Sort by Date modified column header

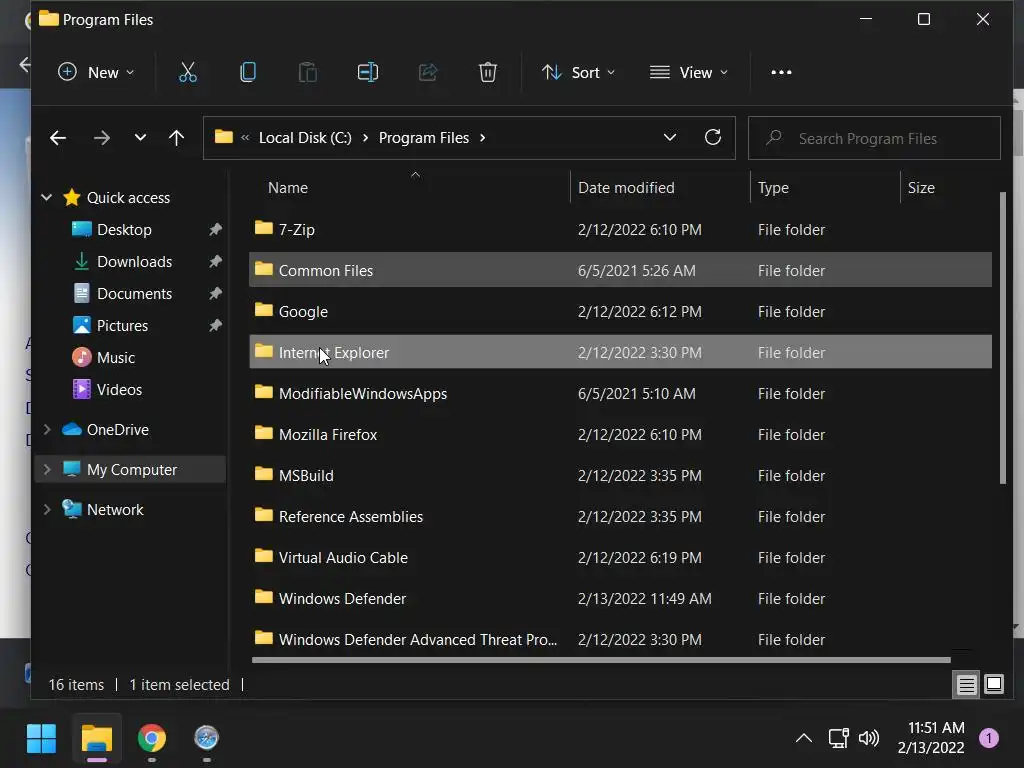[626, 187]
